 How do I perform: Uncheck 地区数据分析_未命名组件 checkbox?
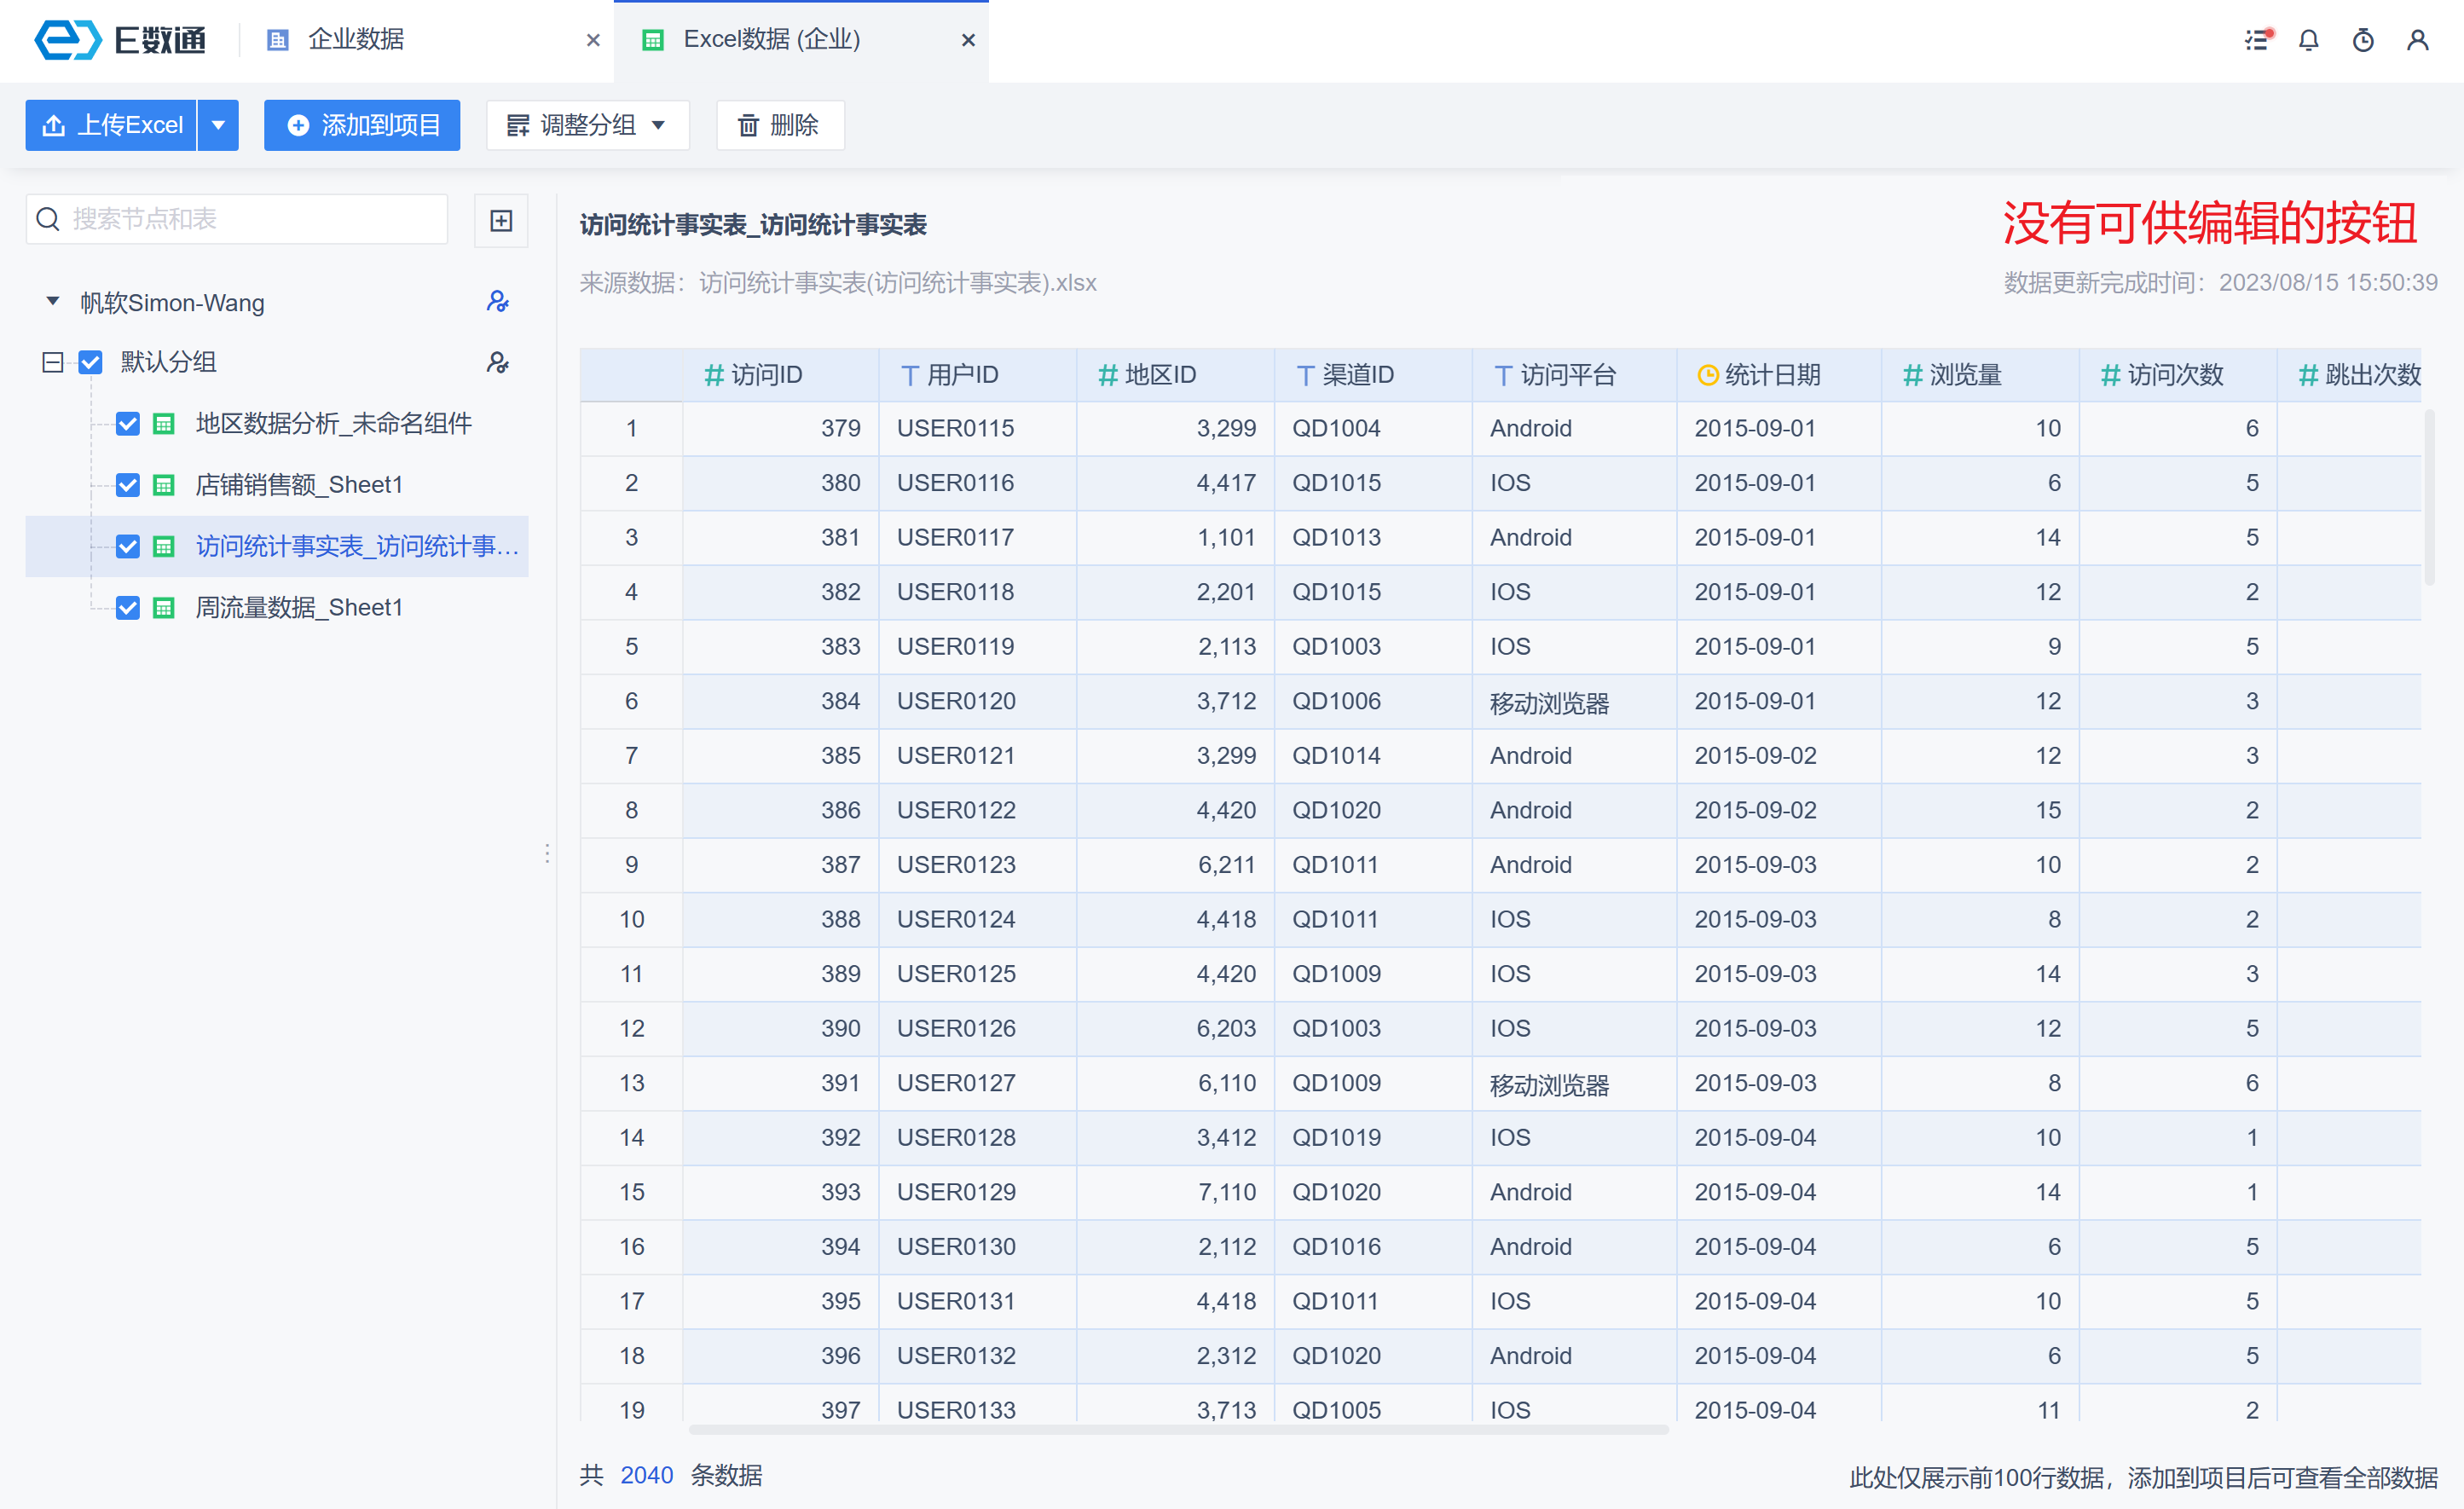pos(128,424)
